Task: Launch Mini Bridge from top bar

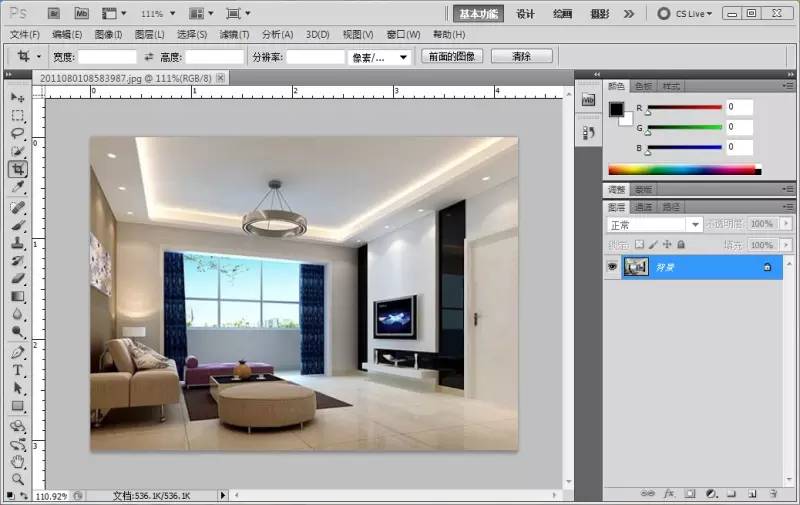Action: [81, 14]
